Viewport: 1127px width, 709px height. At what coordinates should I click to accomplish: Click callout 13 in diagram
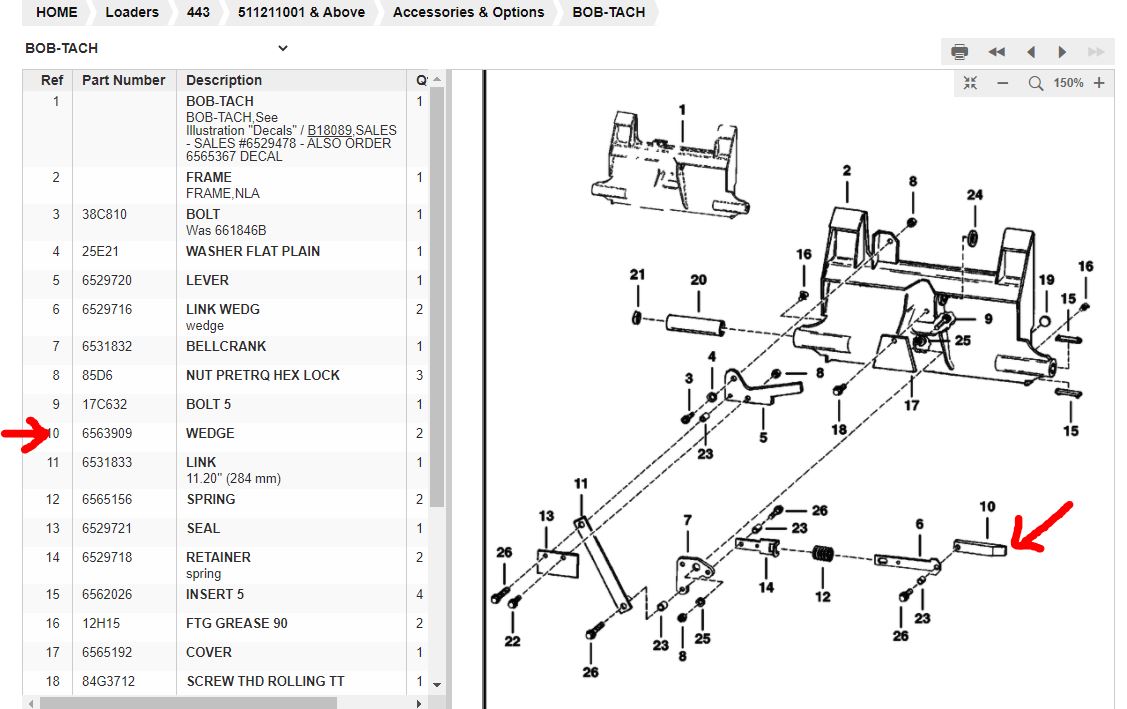pyautogui.click(x=546, y=516)
